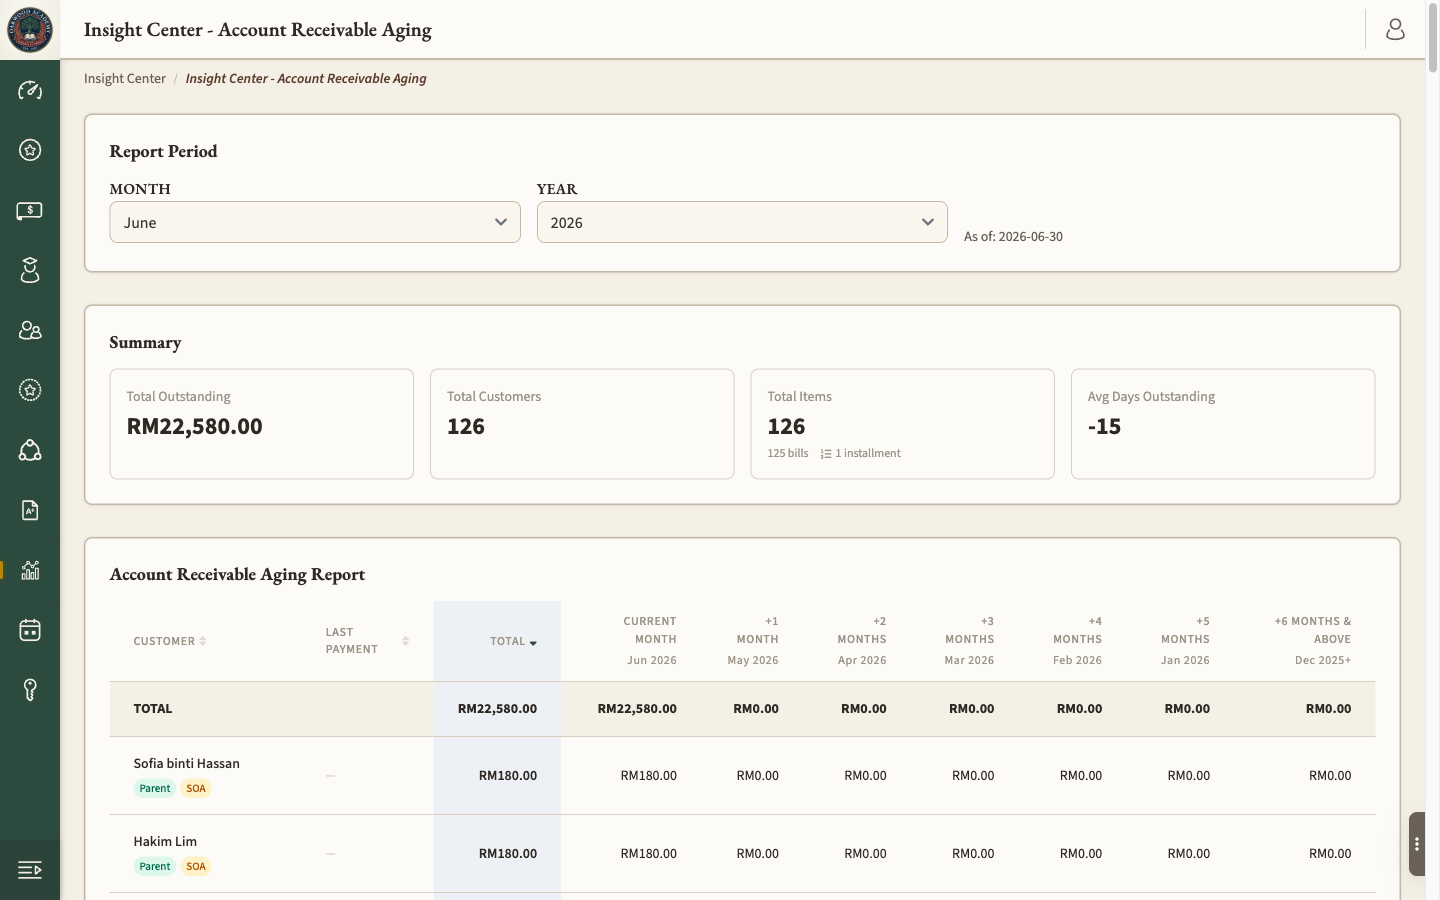Open the student graduate sidebar icon

coord(30,270)
